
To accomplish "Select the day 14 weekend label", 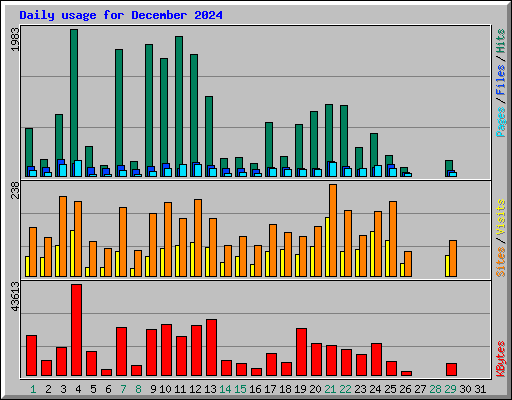I will [225, 389].
